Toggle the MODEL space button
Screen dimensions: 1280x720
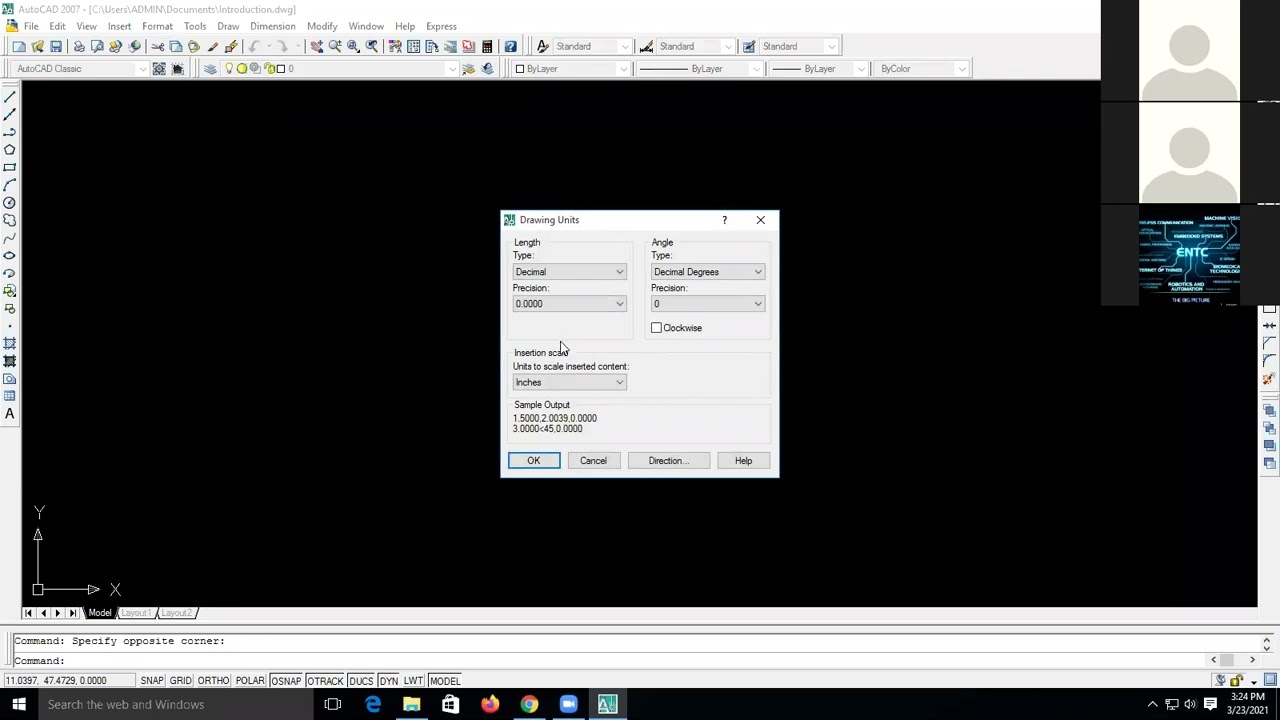(x=445, y=681)
